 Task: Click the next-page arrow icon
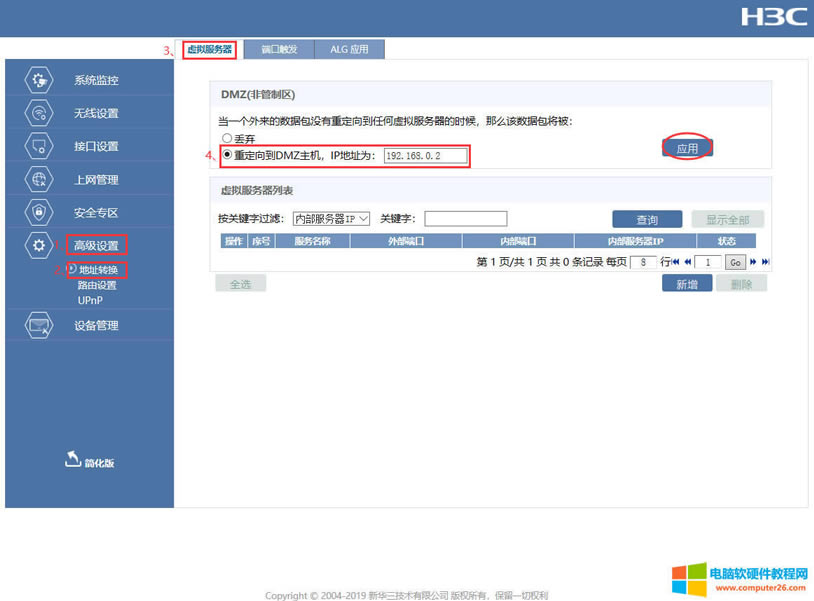752,261
